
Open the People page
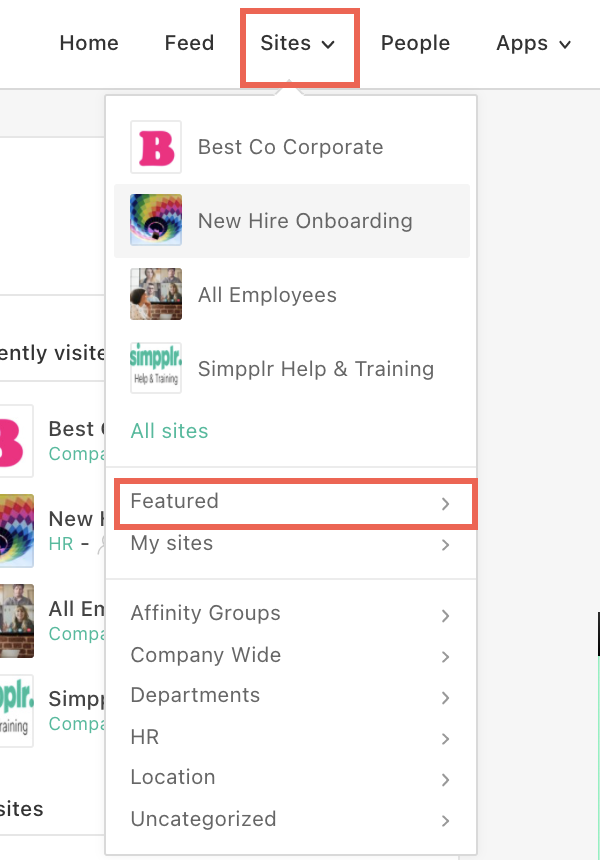pyautogui.click(x=415, y=43)
